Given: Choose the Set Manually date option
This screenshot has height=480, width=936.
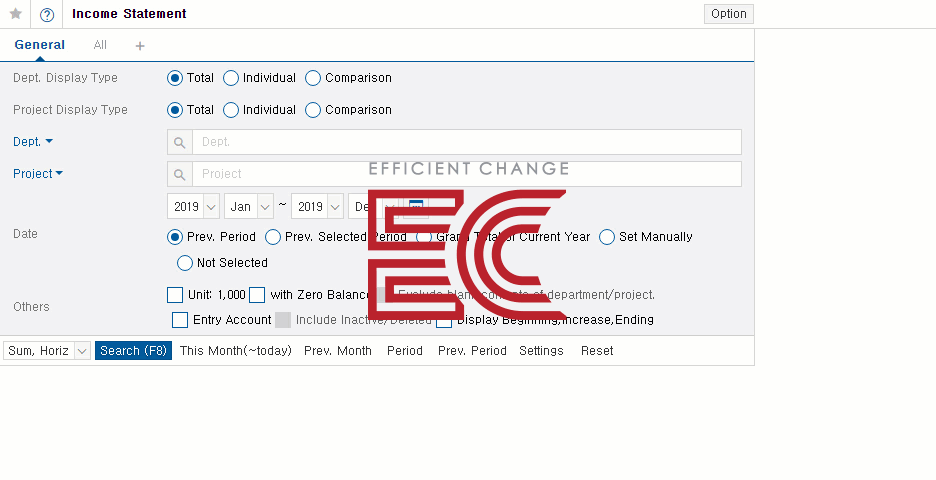Looking at the screenshot, I should tap(607, 237).
